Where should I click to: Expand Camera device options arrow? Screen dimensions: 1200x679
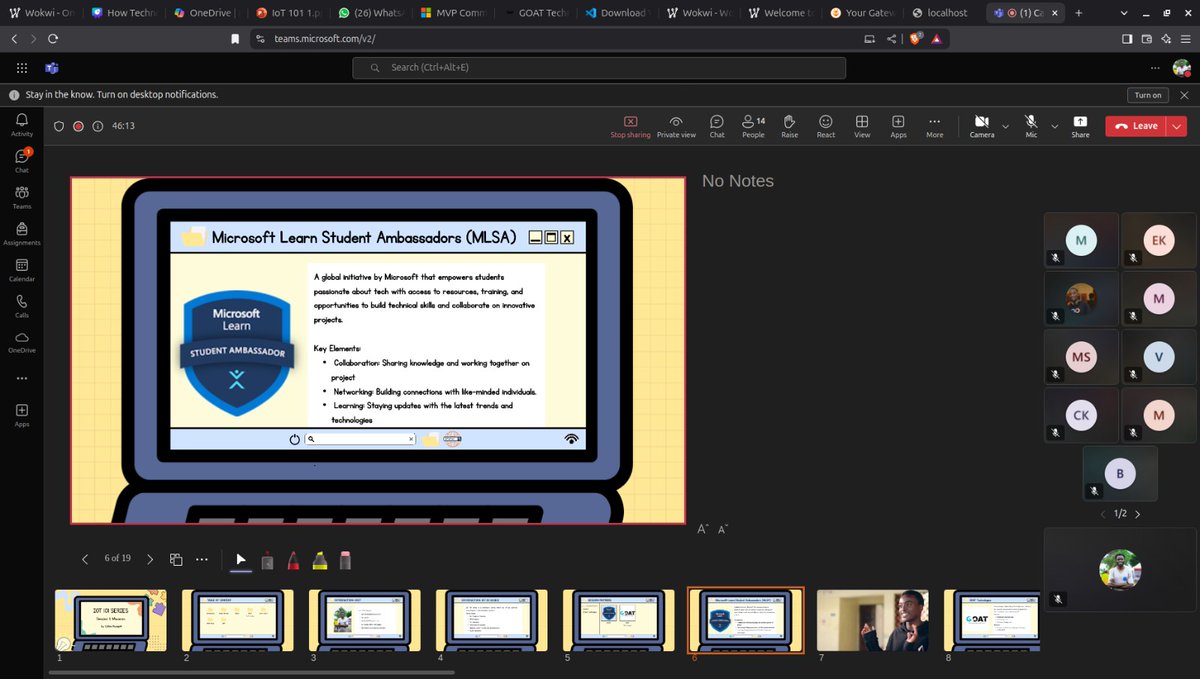click(x=1005, y=126)
